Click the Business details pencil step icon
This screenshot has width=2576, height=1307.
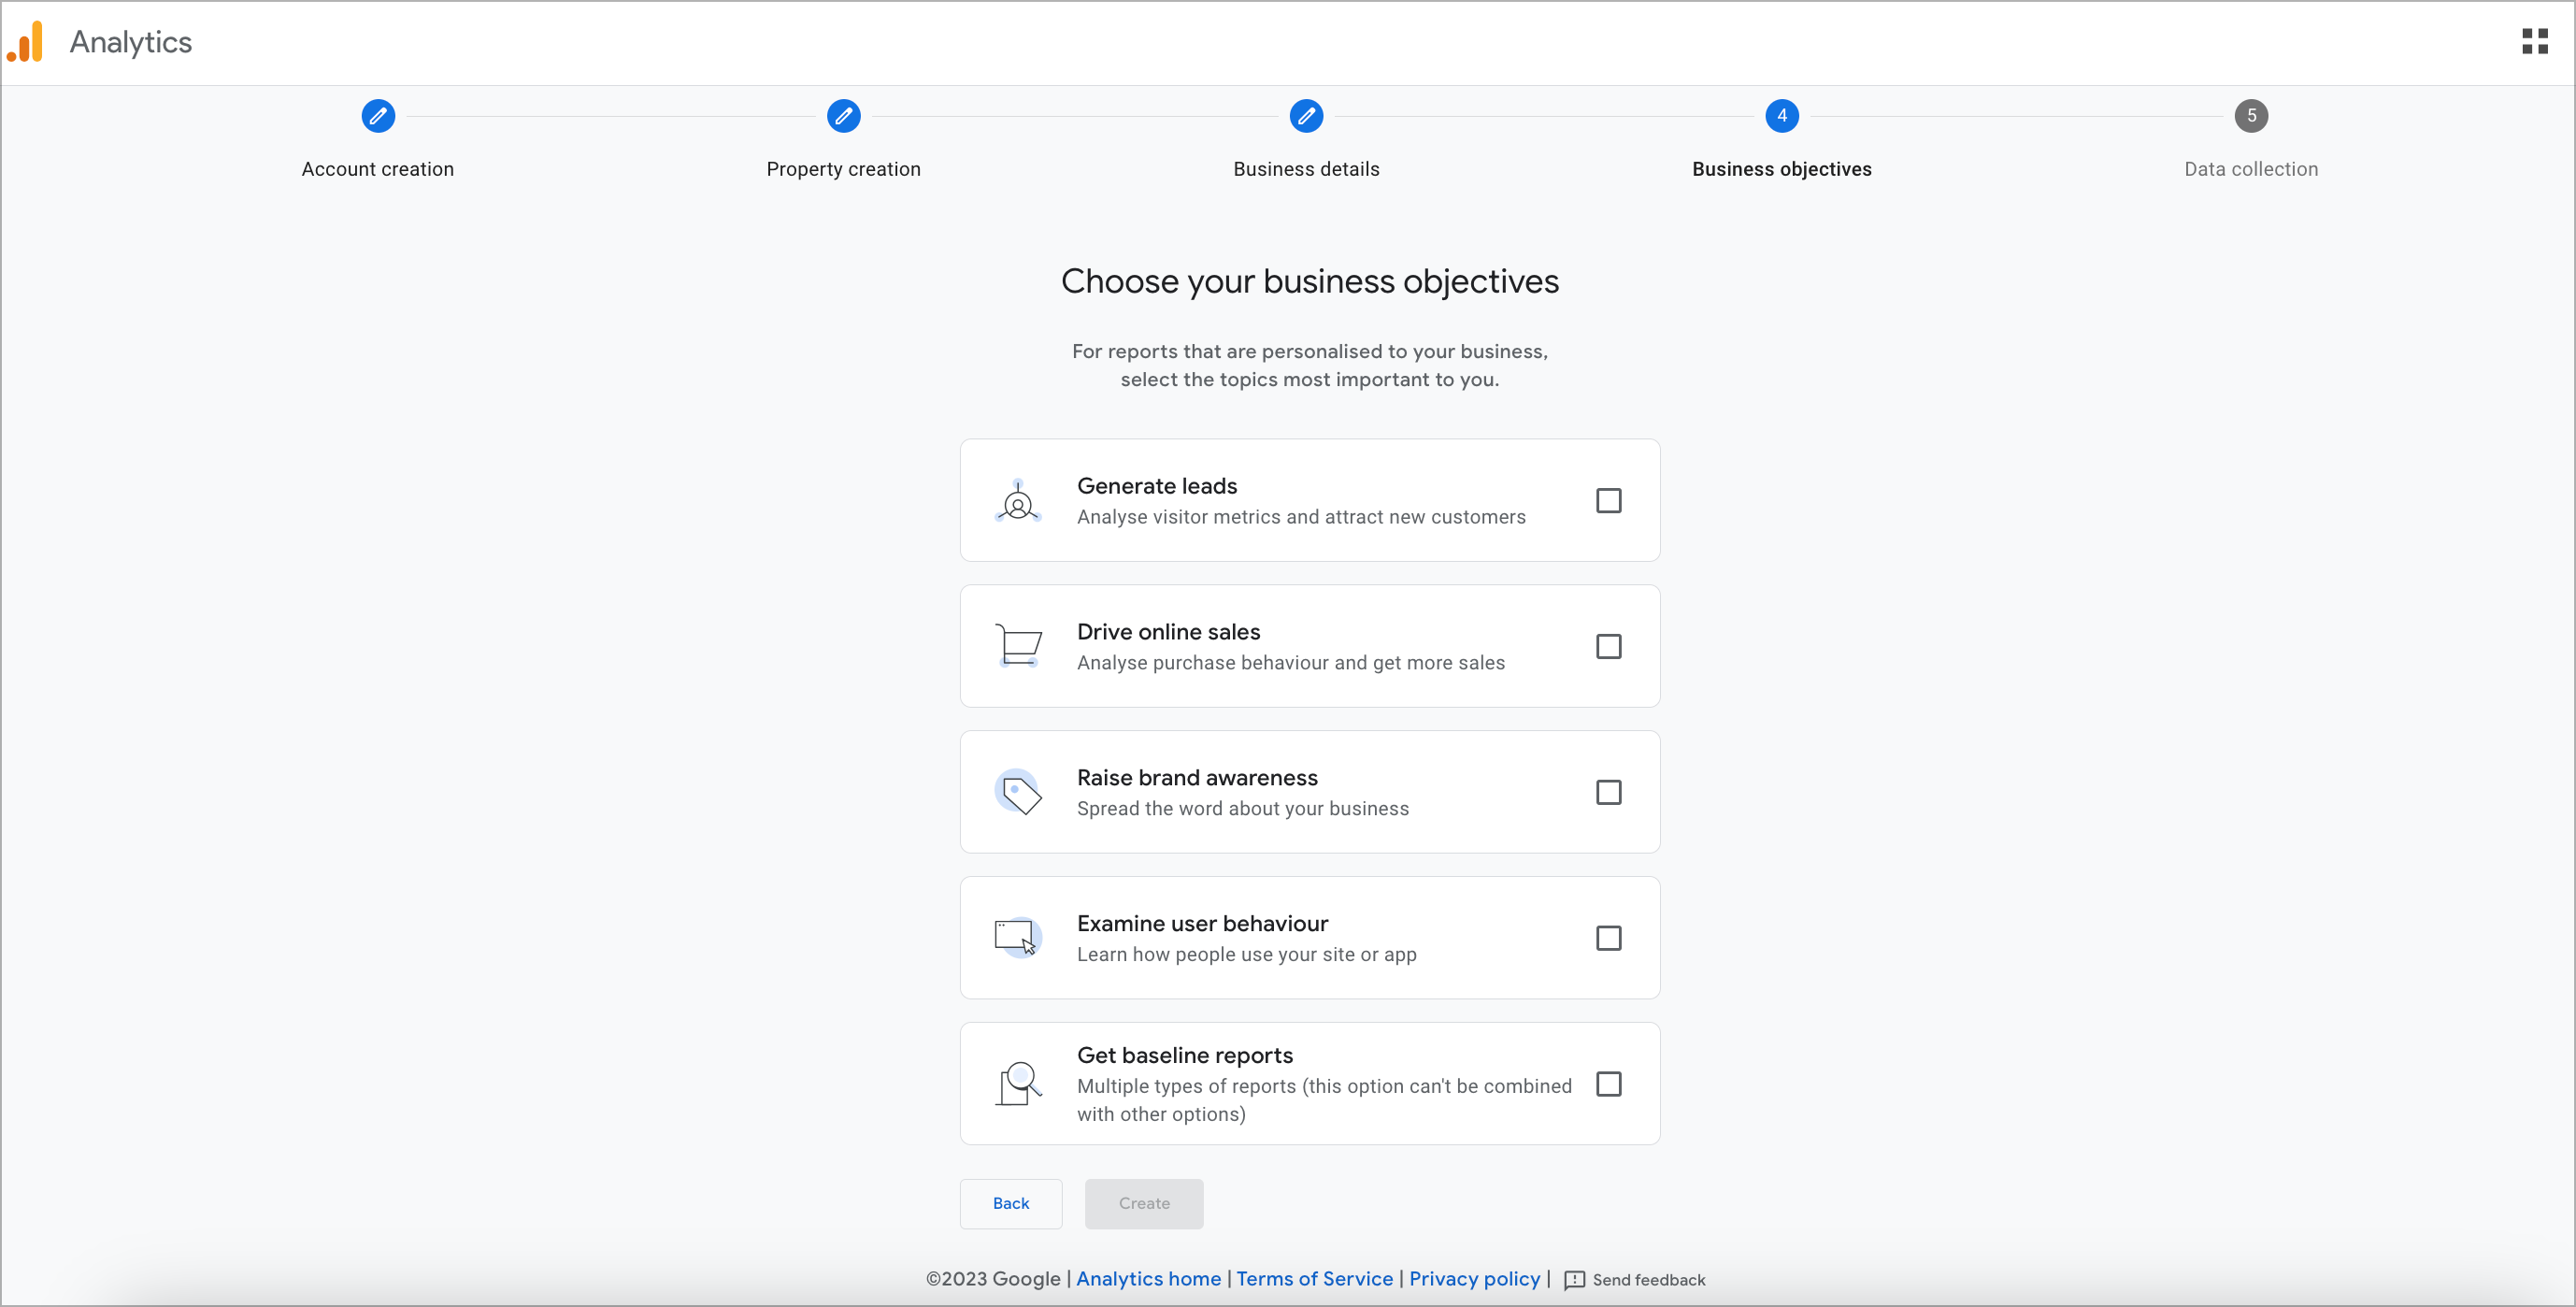tap(1306, 116)
